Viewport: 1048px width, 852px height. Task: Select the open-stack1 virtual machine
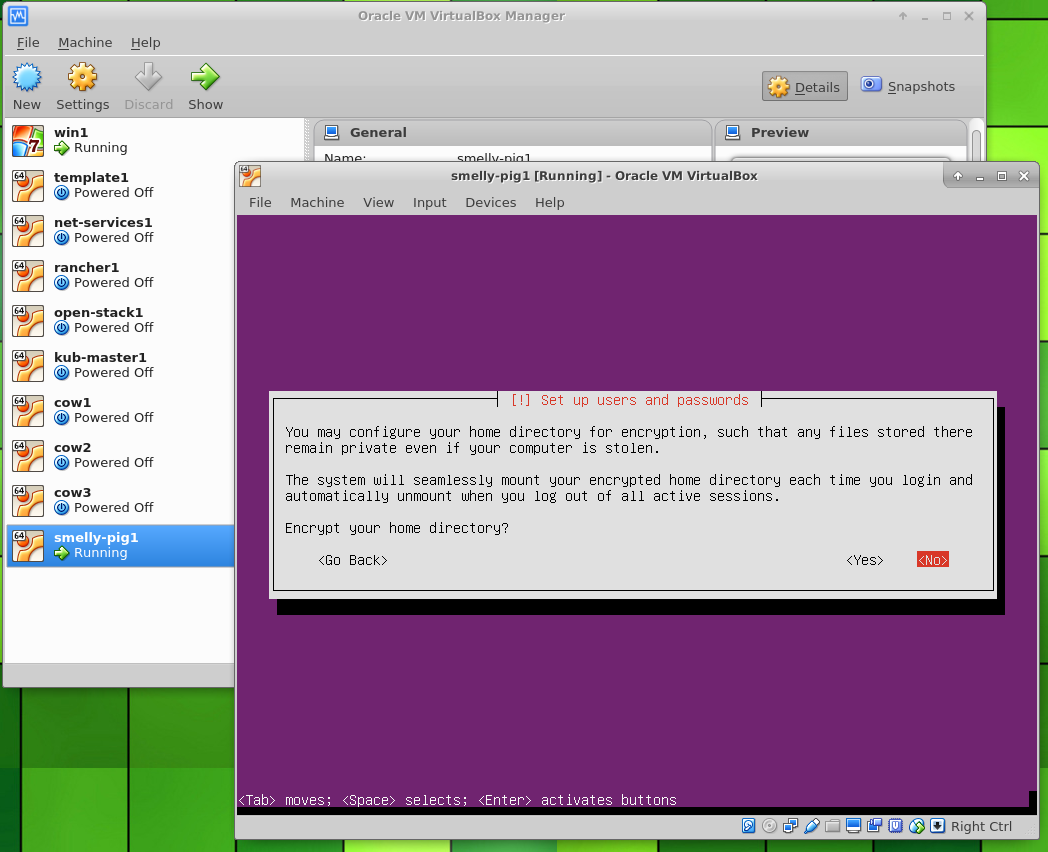[x=120, y=320]
